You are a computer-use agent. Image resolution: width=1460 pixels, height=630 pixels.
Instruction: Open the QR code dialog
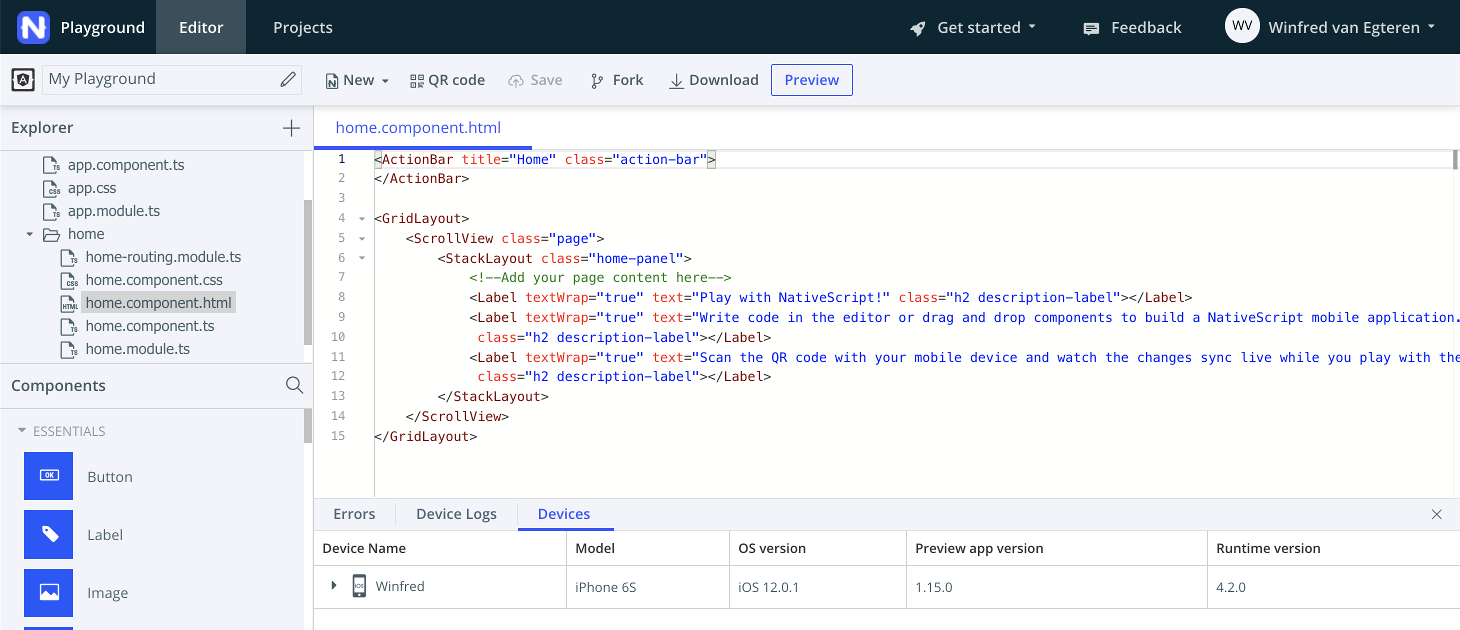point(447,80)
